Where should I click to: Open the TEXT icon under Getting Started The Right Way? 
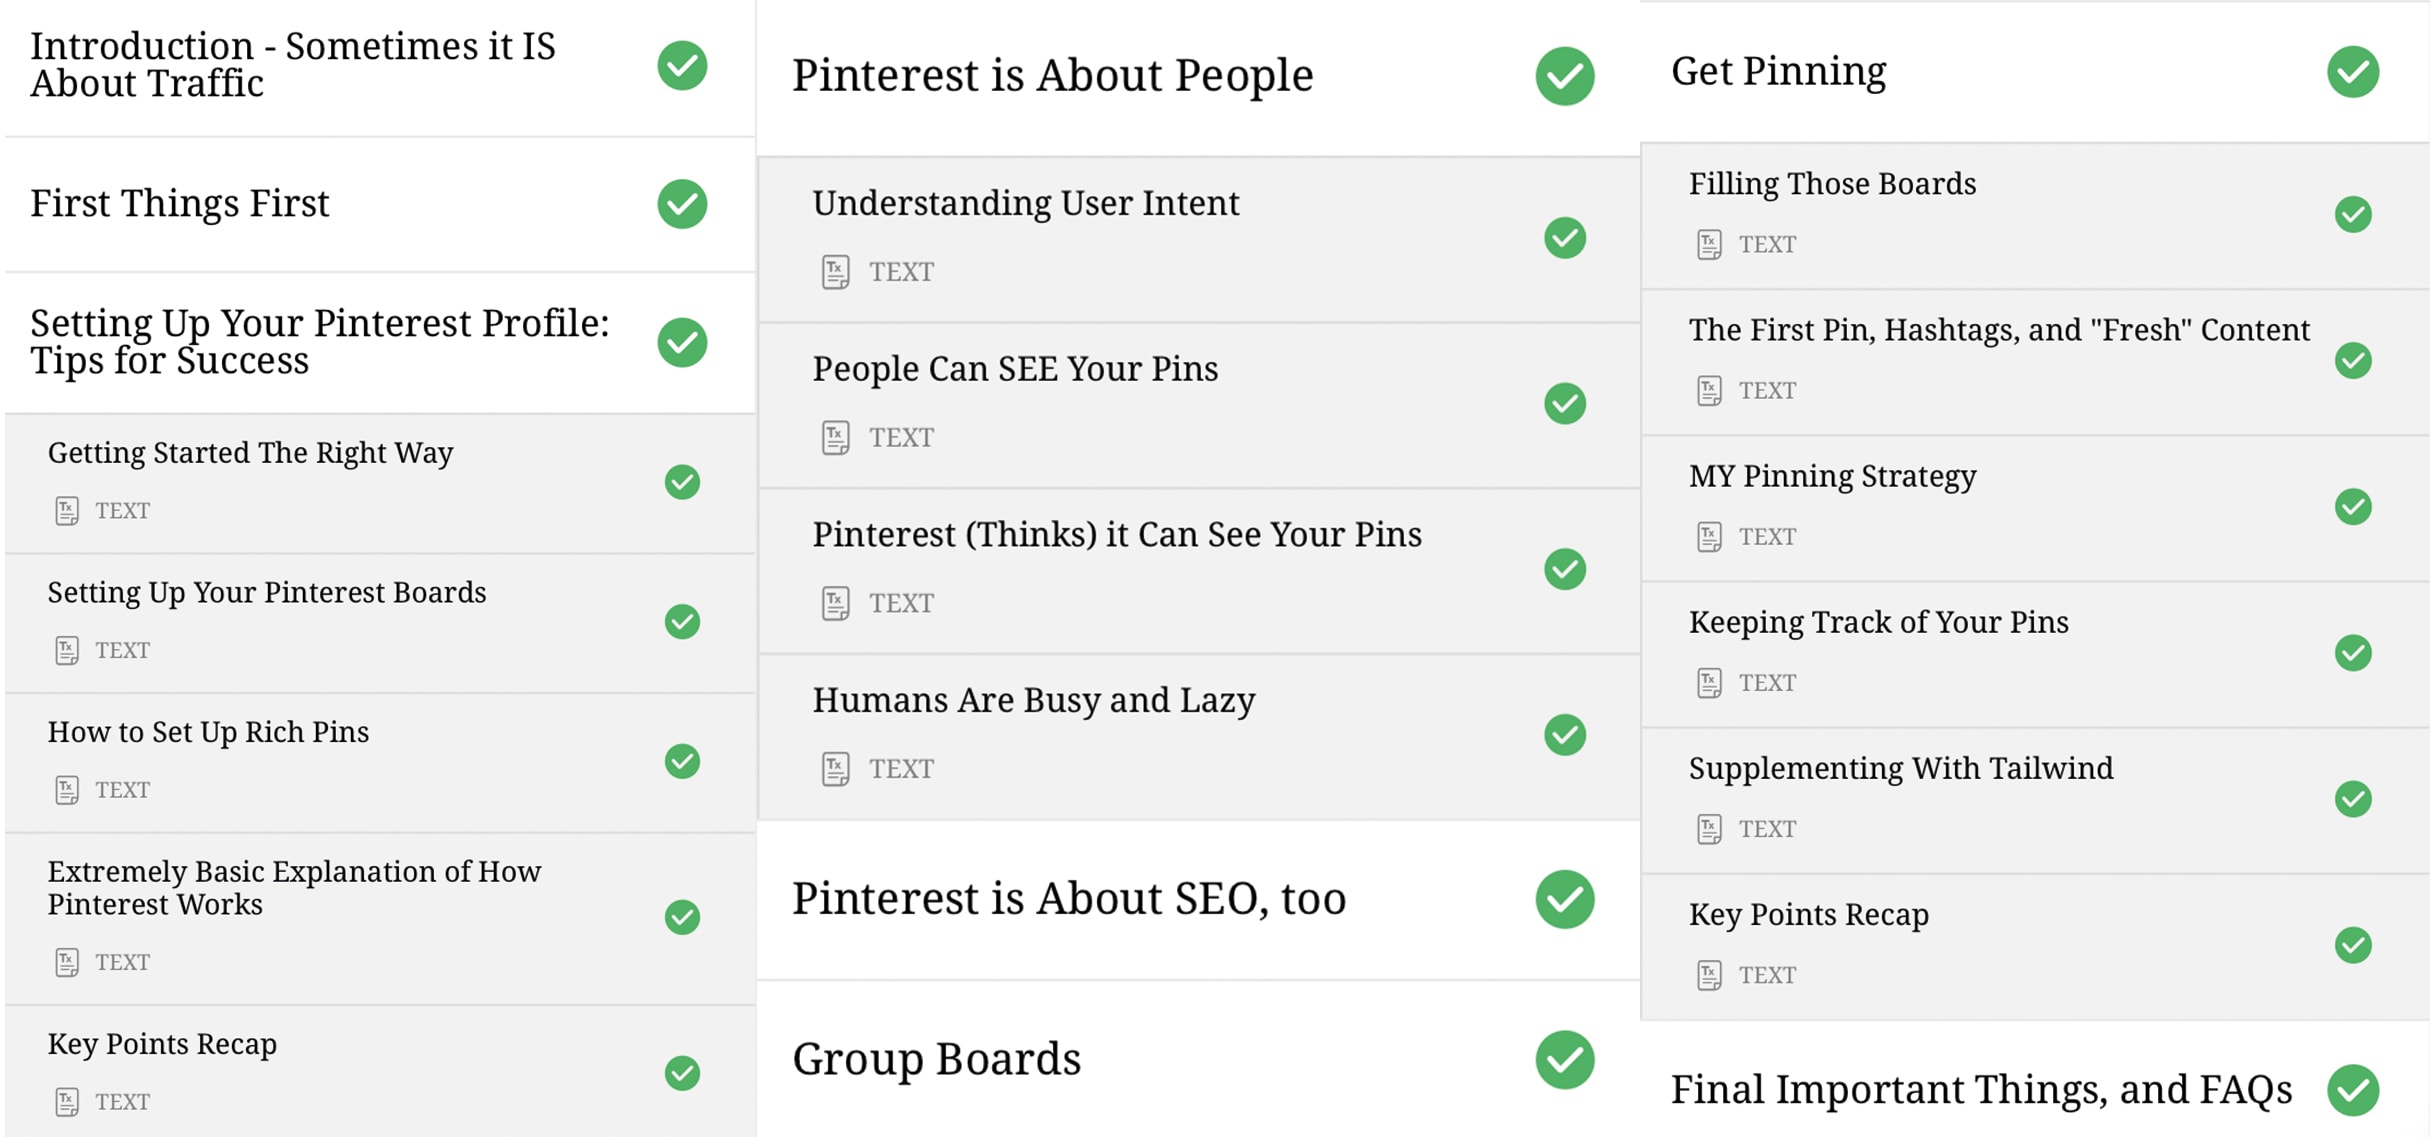click(67, 510)
